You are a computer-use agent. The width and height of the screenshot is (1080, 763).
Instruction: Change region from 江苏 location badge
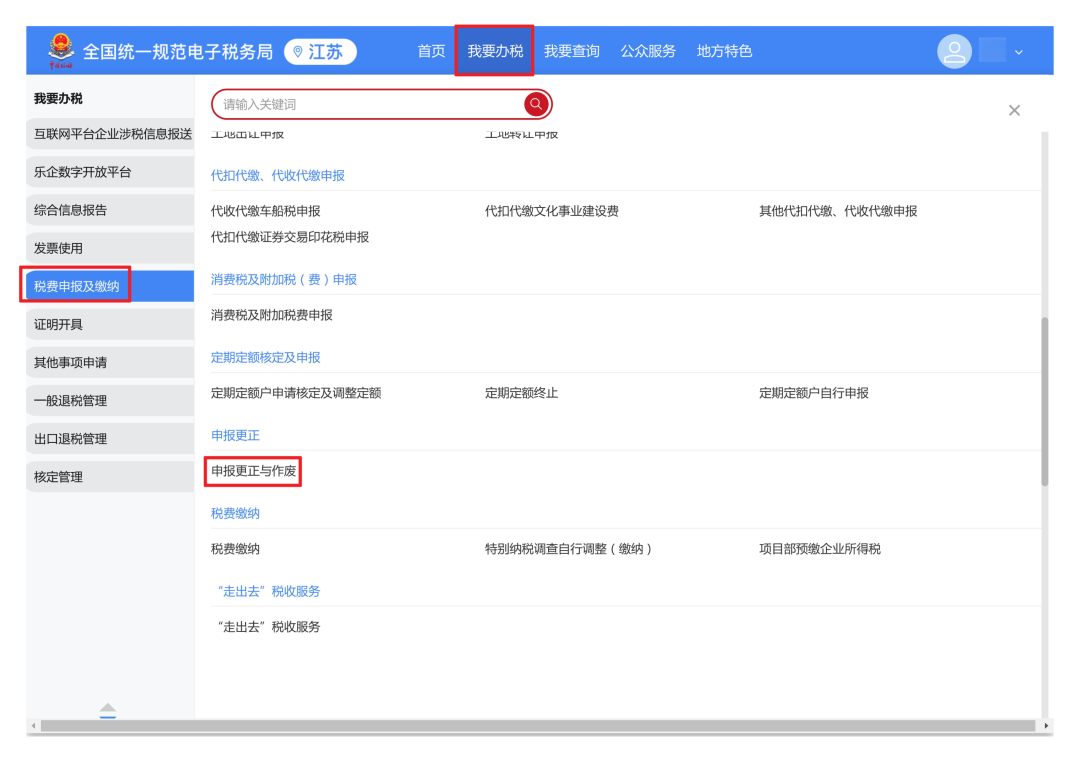pos(320,52)
